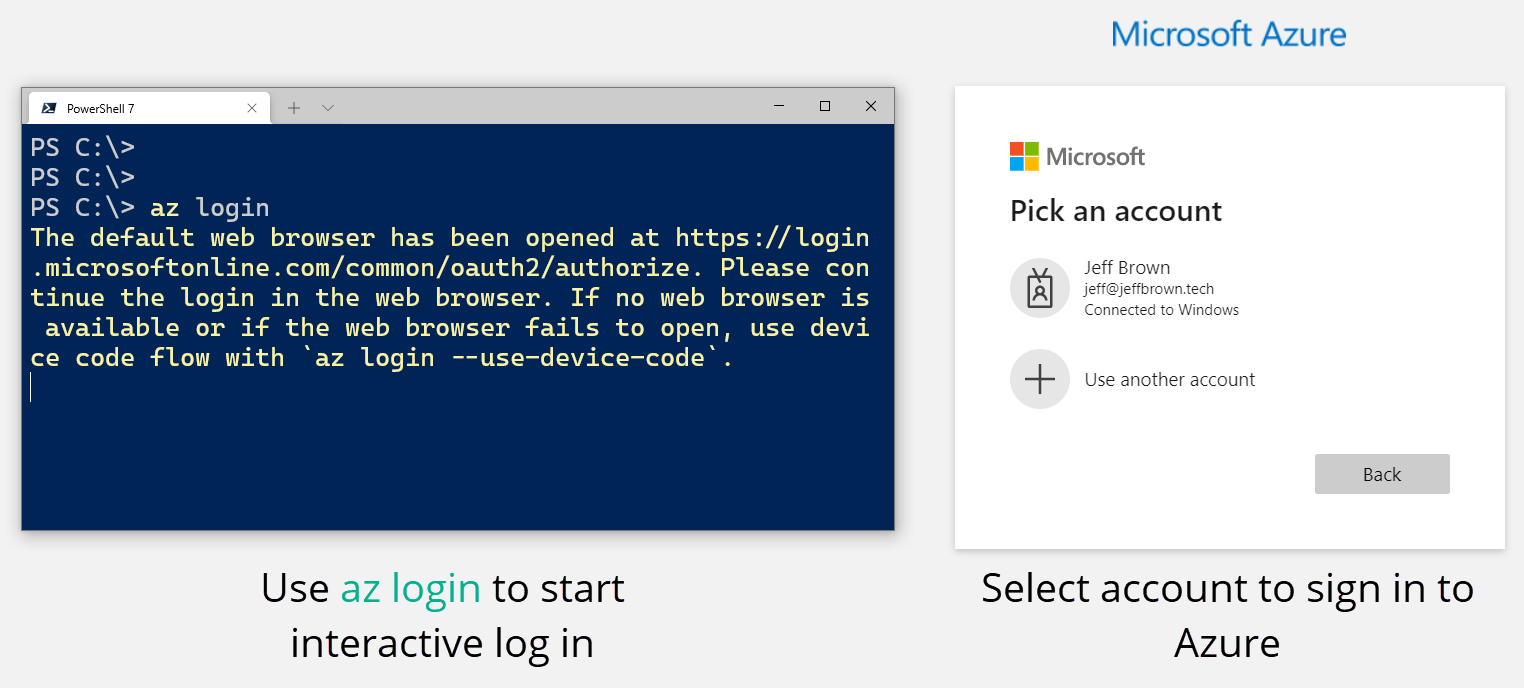Image resolution: width=1524 pixels, height=688 pixels.
Task: Close the PowerShell terminal window
Action: 871,106
